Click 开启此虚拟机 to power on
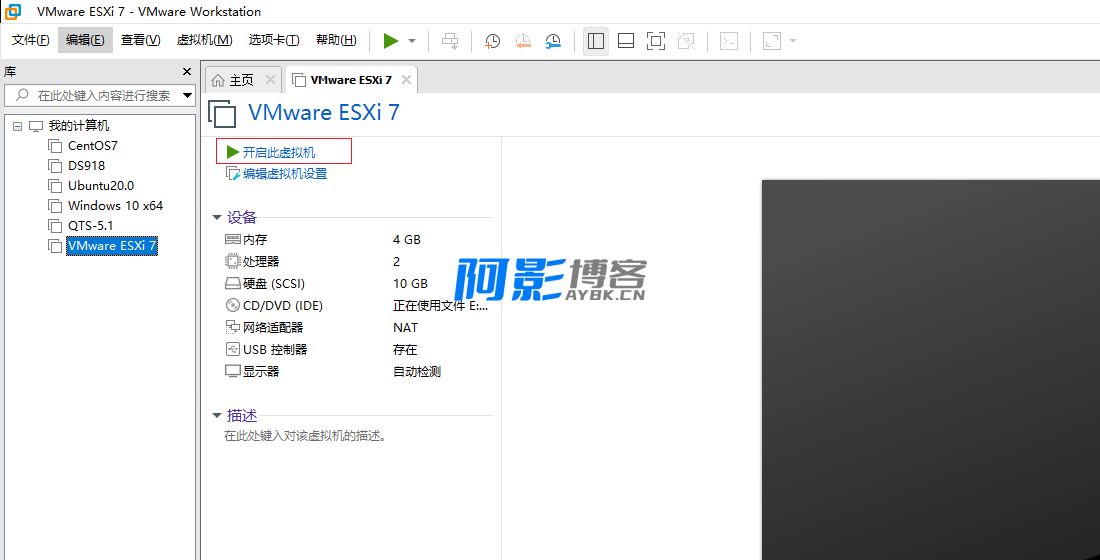The height and width of the screenshot is (560, 1100). [x=278, y=152]
